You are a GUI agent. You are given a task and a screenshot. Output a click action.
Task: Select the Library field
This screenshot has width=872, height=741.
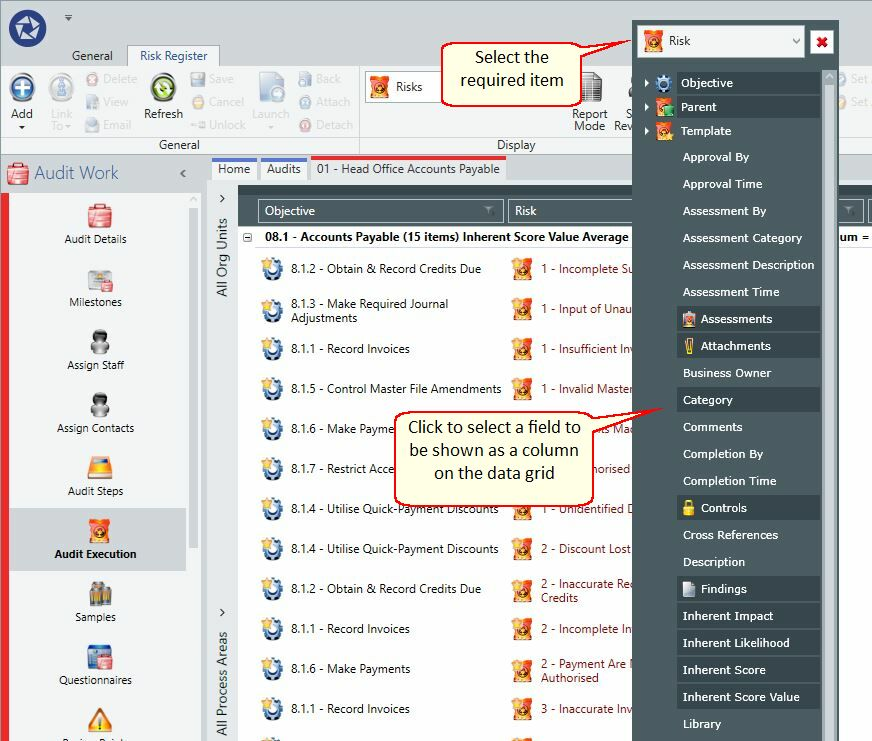[x=749, y=724]
